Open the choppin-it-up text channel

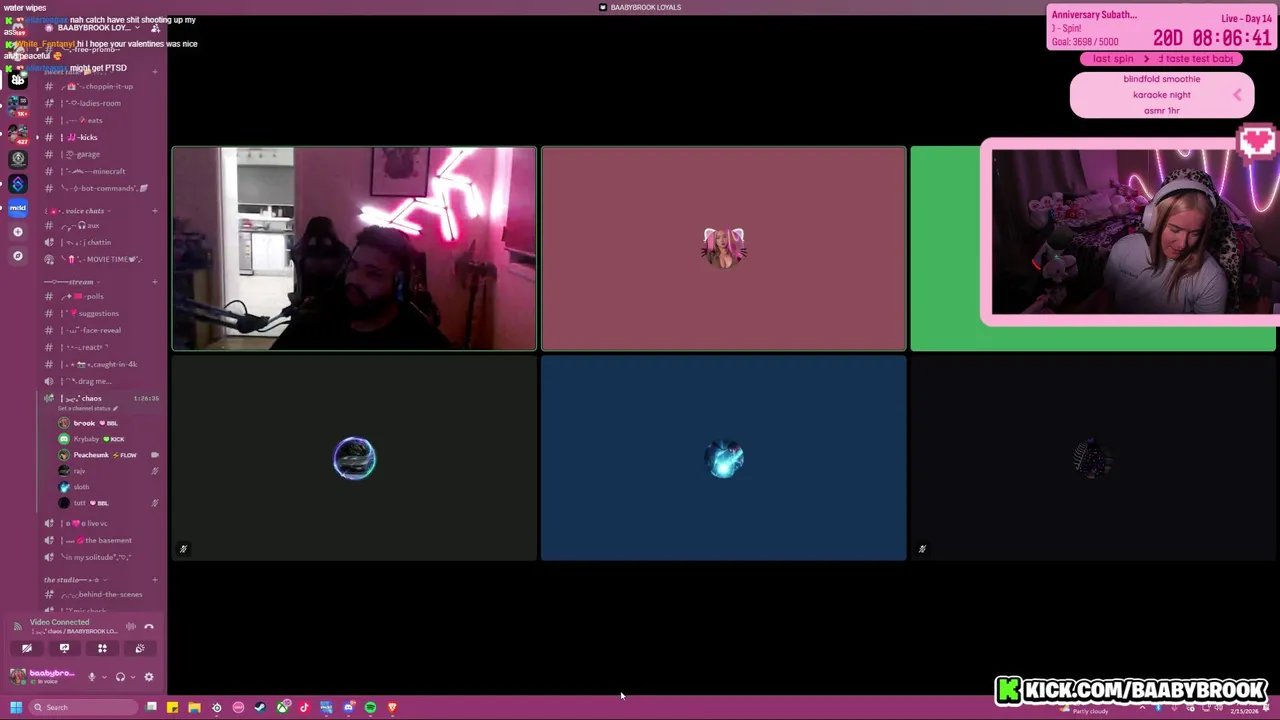click(x=100, y=86)
